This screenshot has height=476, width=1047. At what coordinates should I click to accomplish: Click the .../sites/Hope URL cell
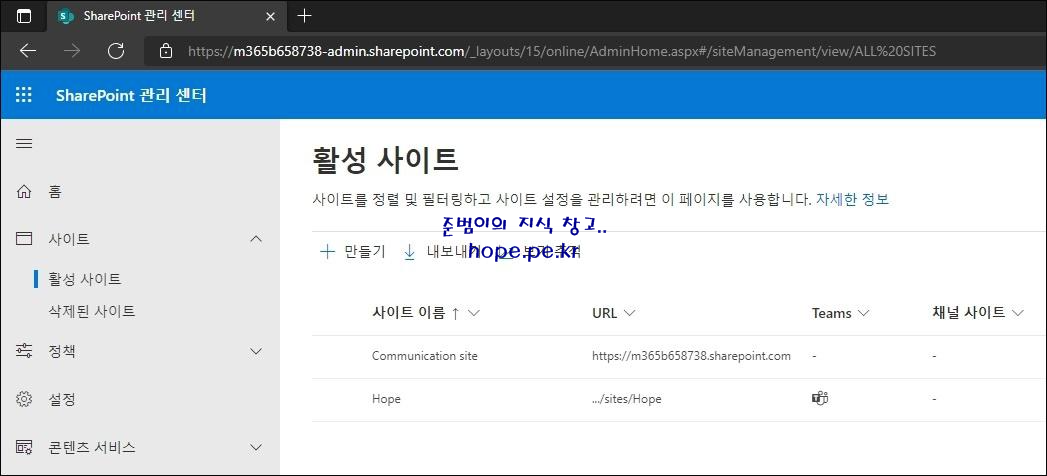coord(626,399)
